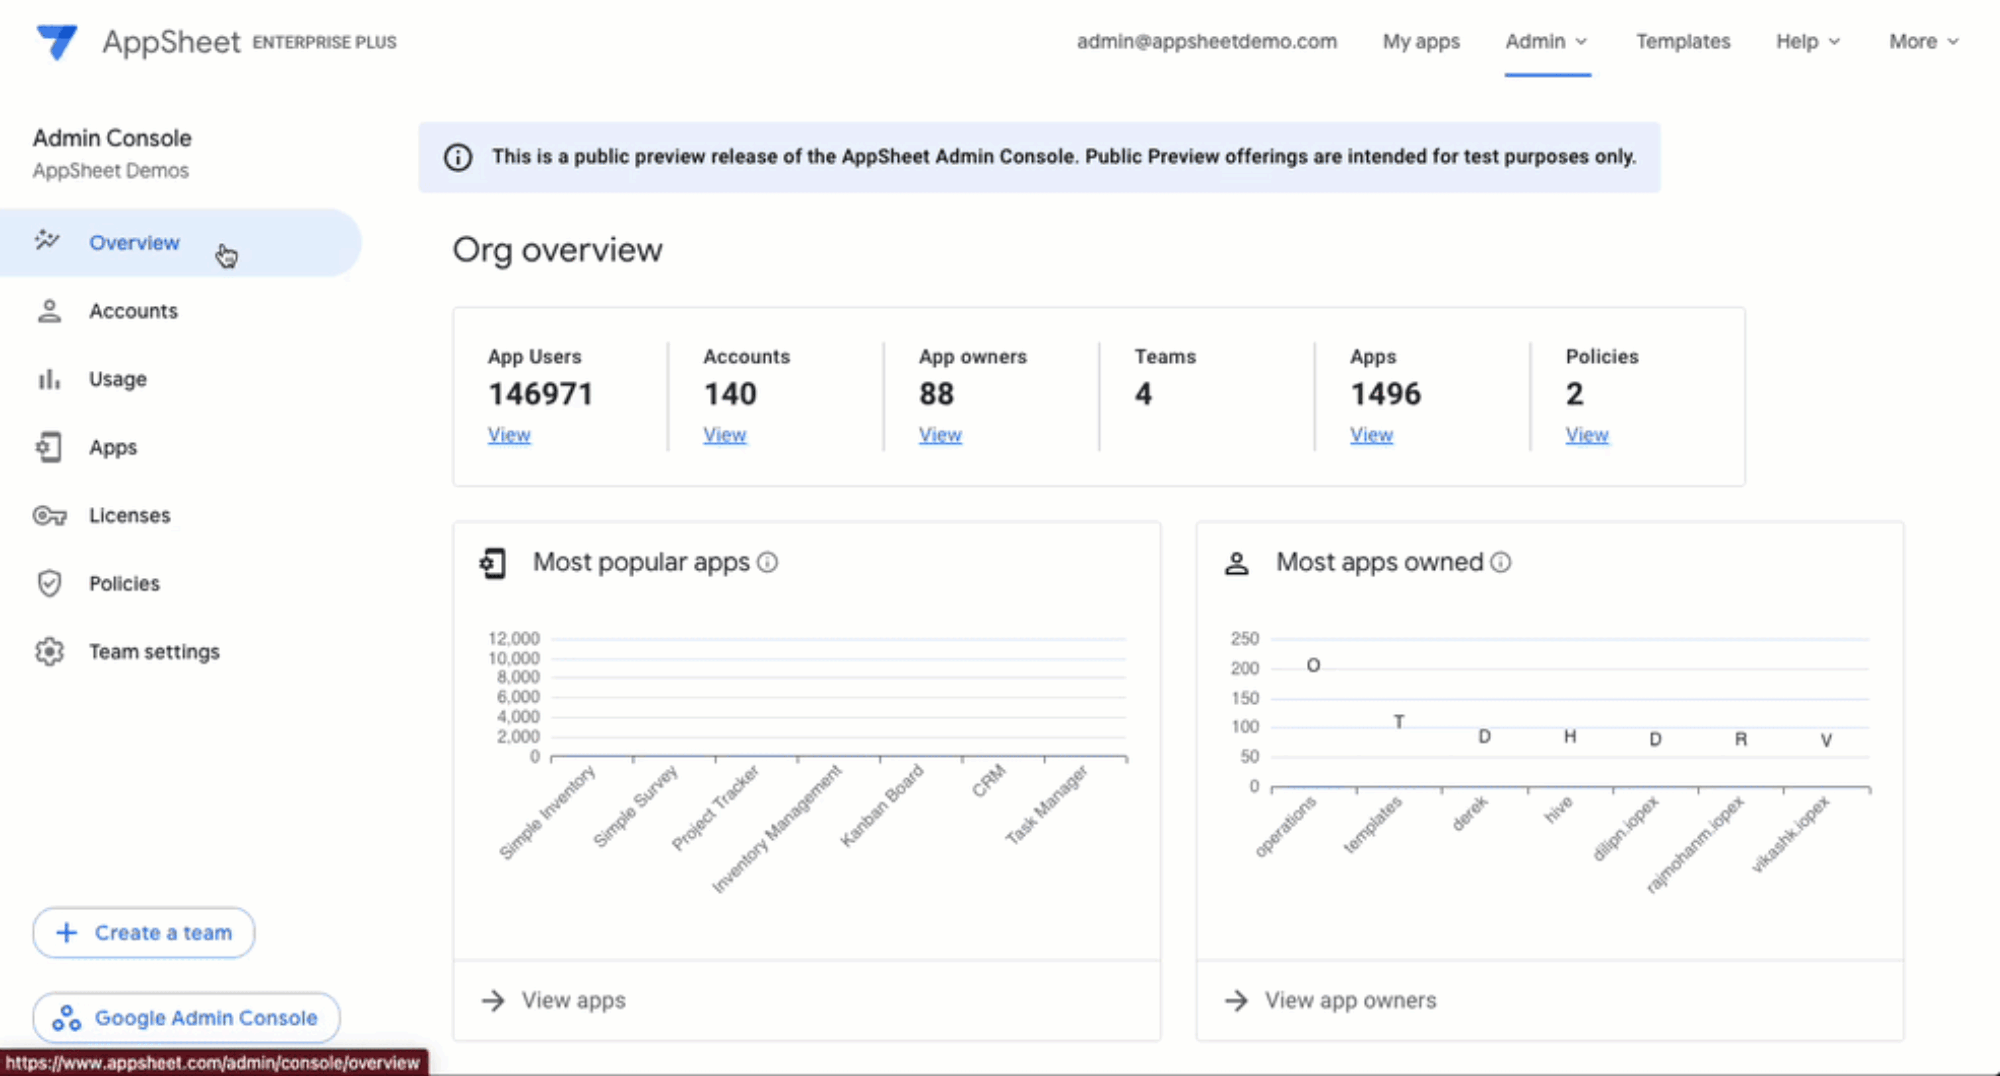Viewport: 2000px width, 1076px height.
Task: Click the templates data point labeled T
Action: [1399, 721]
